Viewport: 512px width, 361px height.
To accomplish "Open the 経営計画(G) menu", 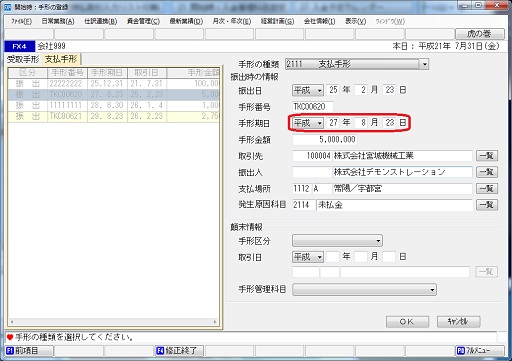I will 277,21.
